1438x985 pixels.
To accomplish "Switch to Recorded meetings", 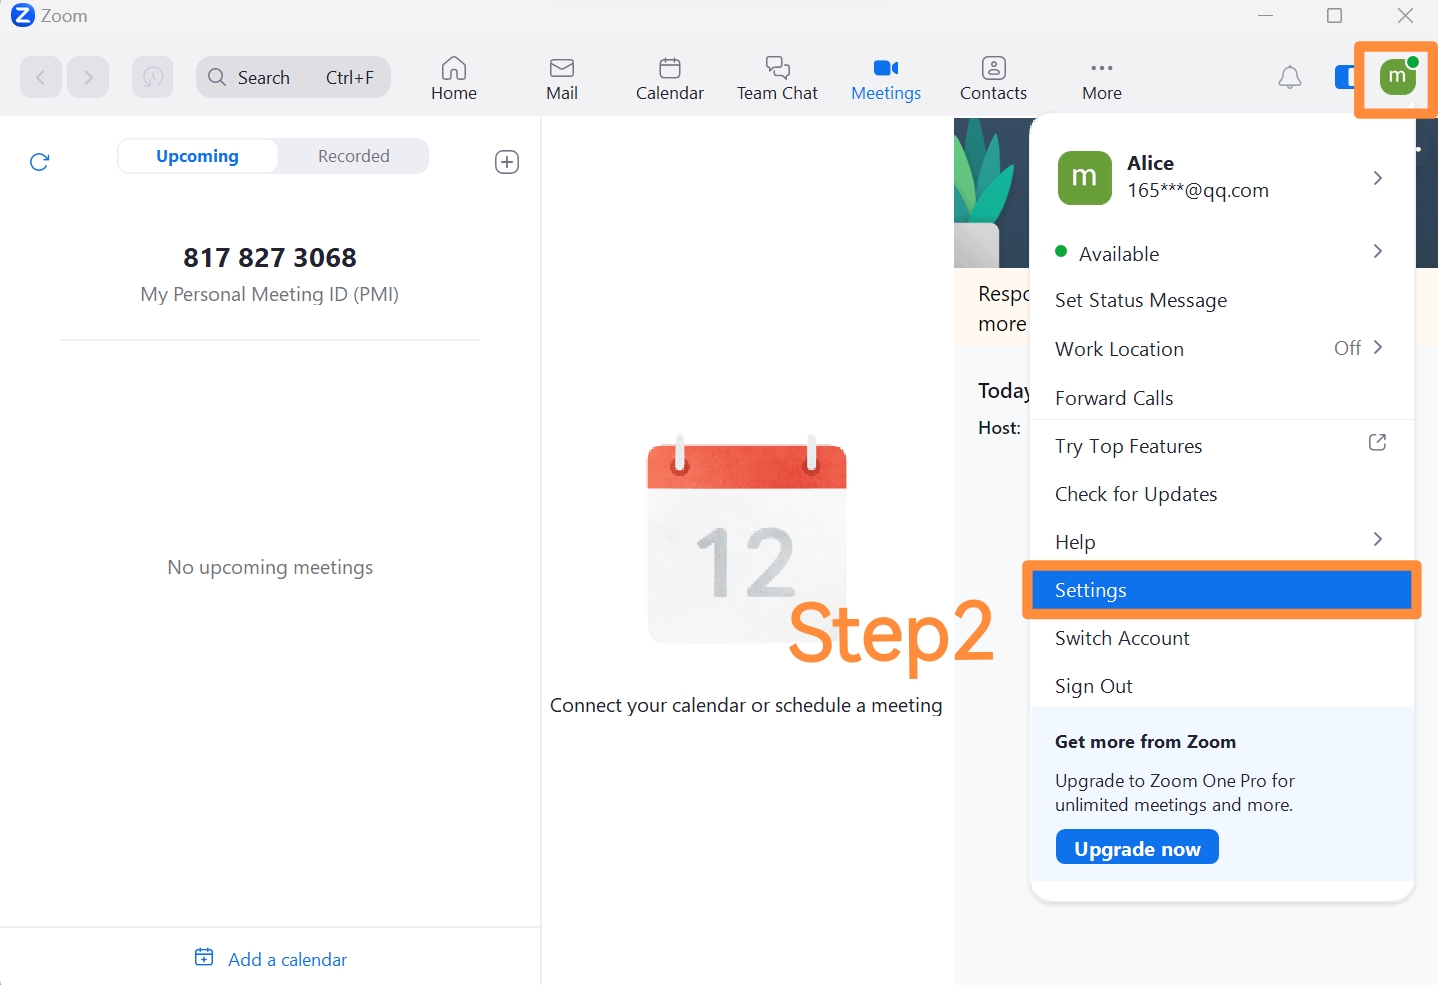I will point(354,156).
